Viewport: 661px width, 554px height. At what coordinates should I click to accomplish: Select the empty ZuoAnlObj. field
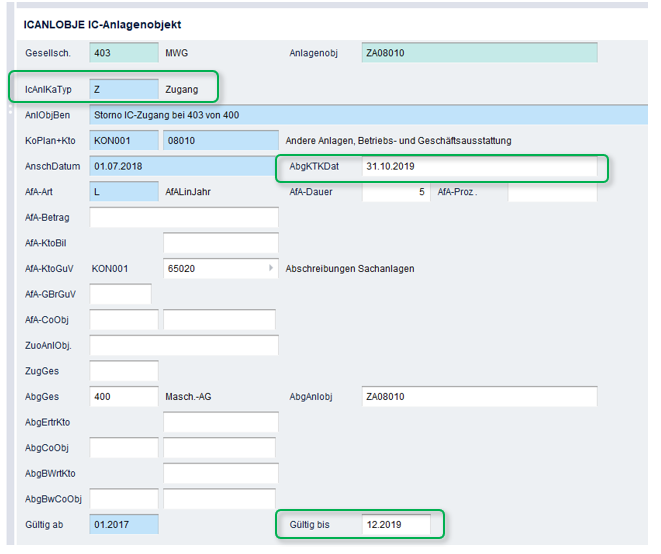coord(184,345)
